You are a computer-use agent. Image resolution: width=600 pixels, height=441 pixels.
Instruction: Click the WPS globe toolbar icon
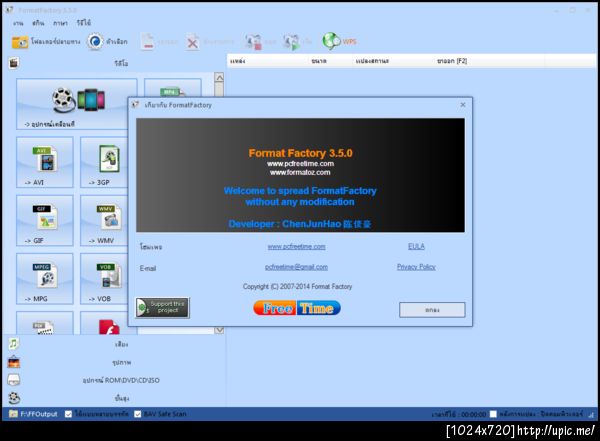coord(339,41)
